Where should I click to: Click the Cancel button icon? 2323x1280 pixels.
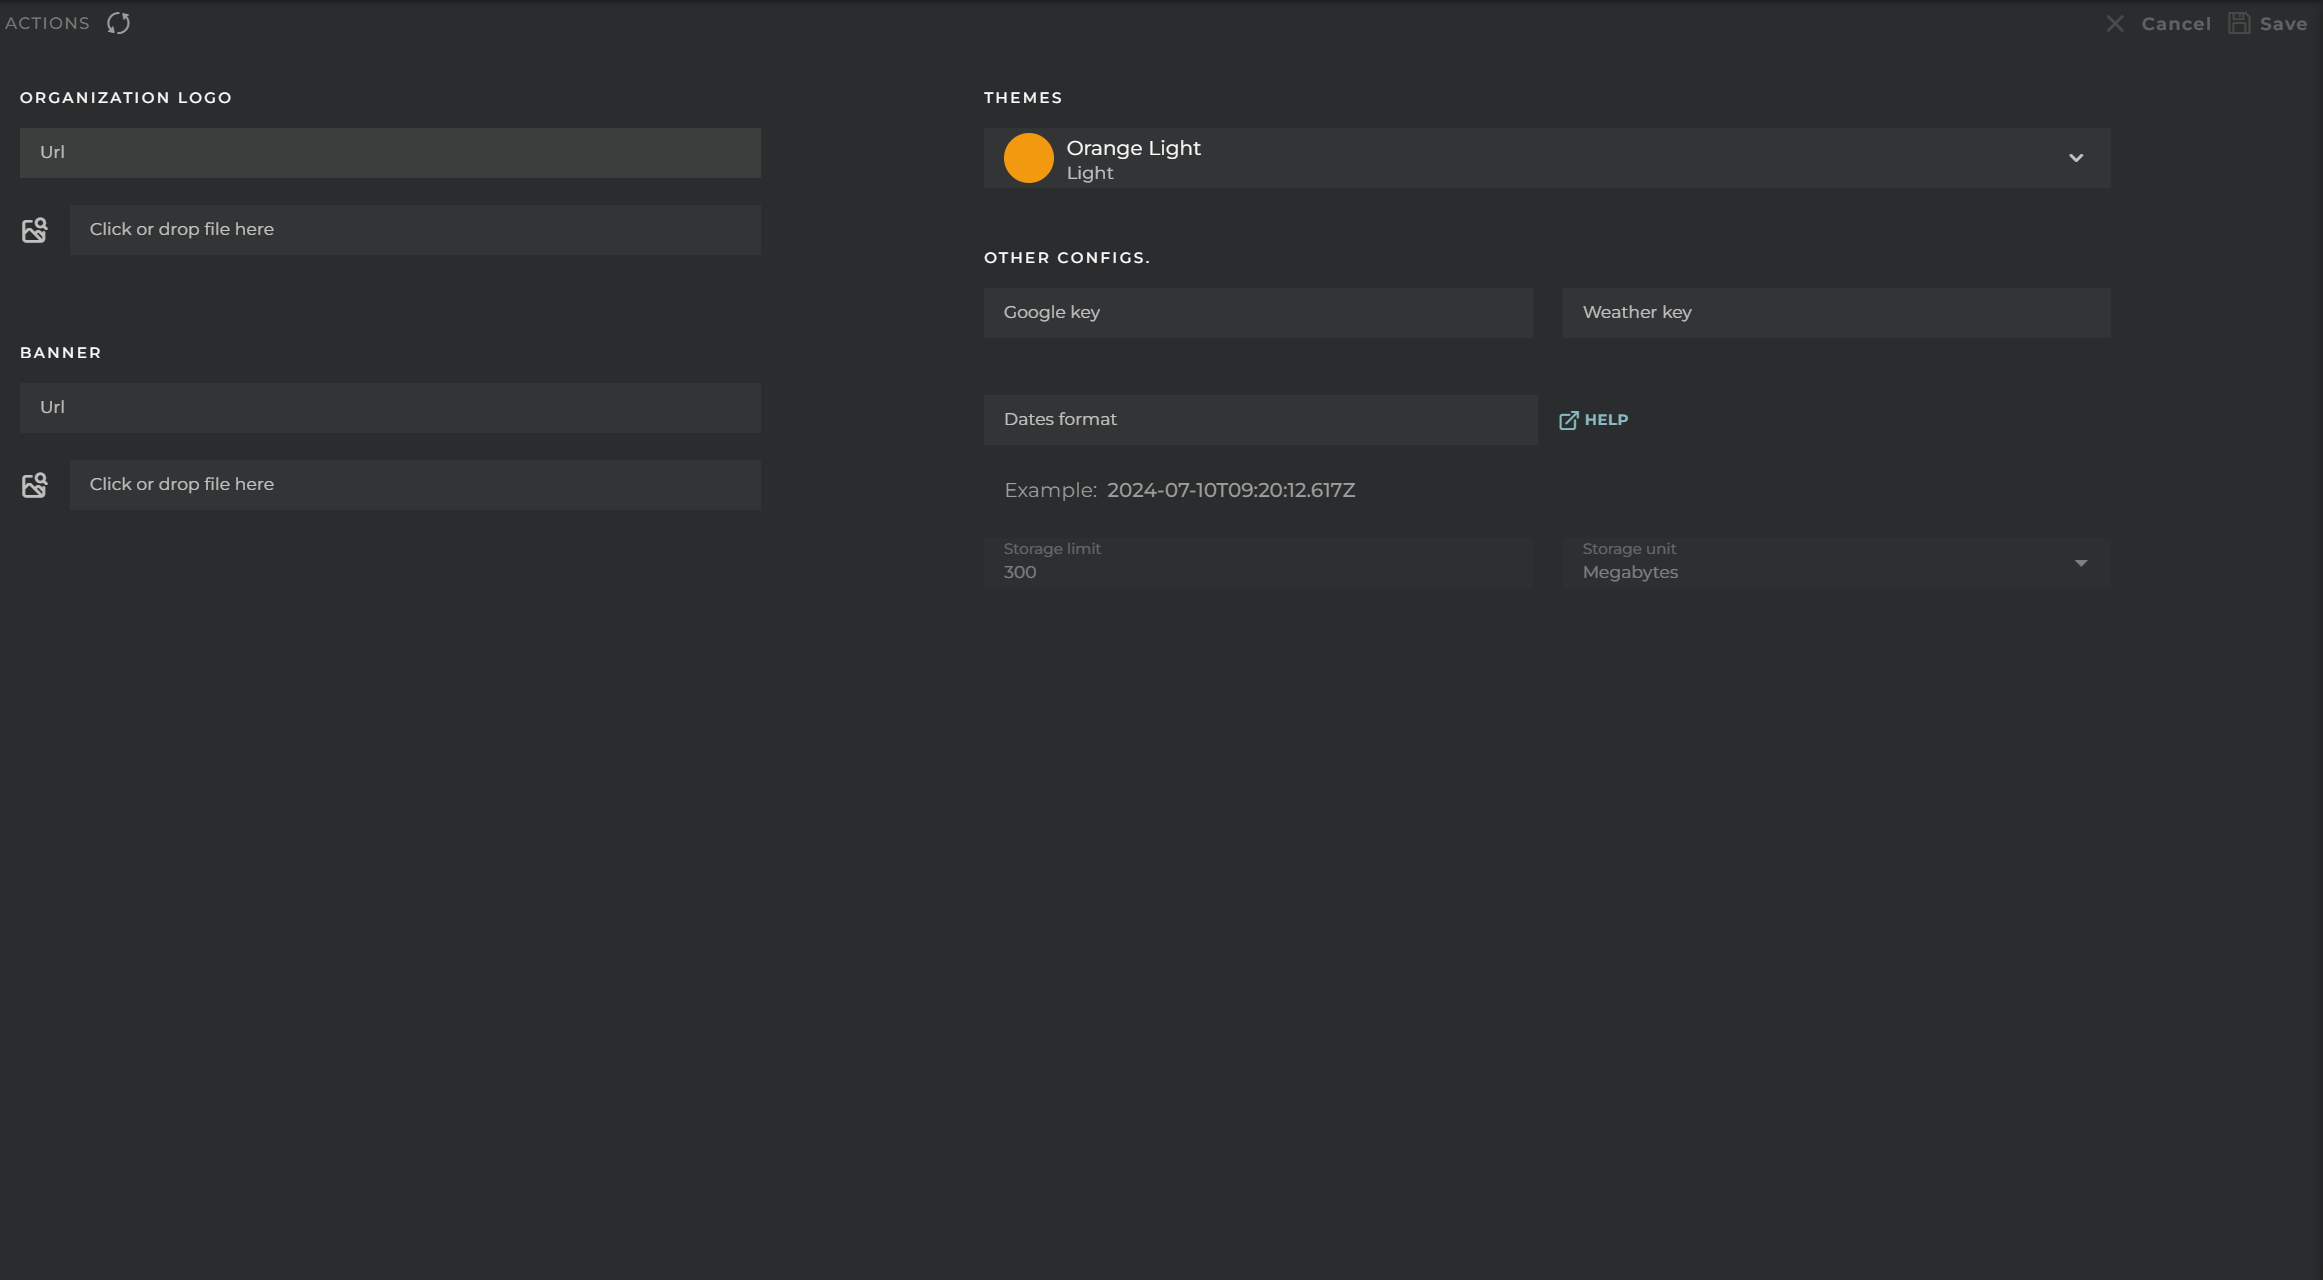coord(2115,22)
